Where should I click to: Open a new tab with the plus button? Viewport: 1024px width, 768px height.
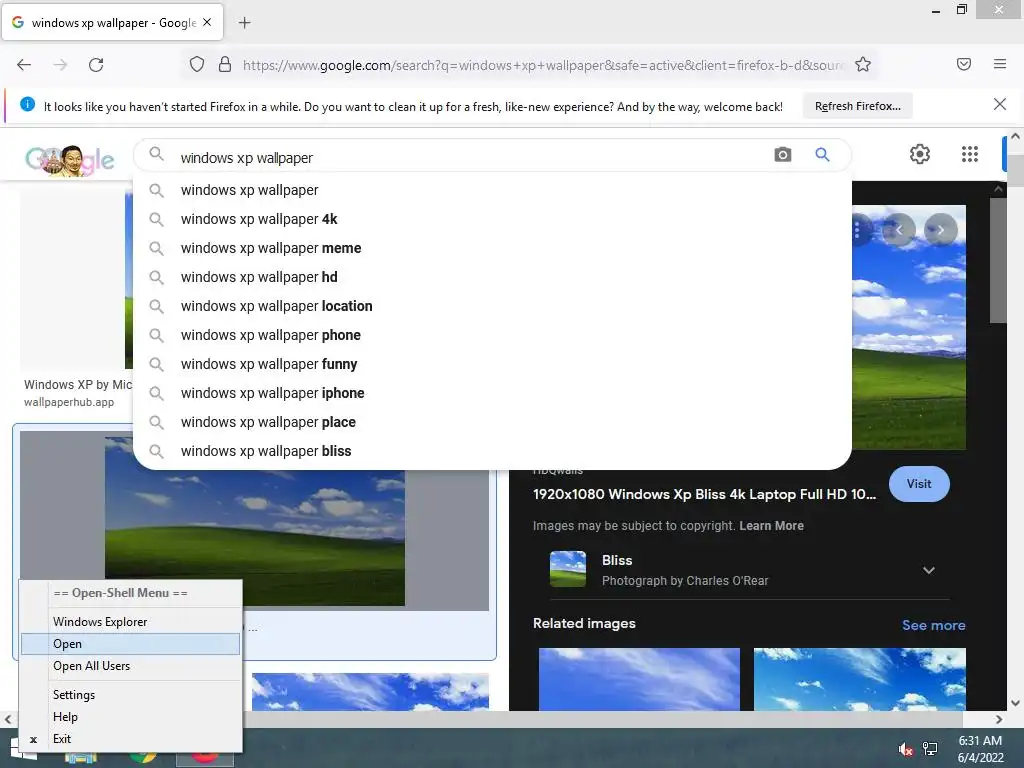(x=244, y=23)
